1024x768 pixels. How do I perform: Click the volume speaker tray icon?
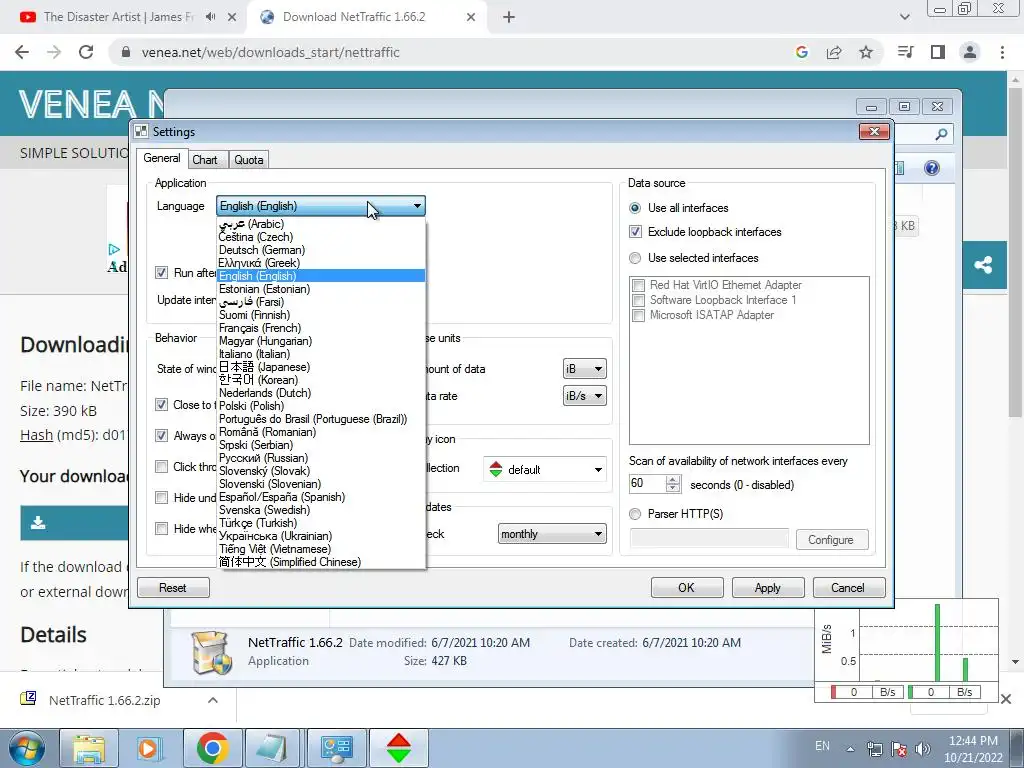point(923,749)
